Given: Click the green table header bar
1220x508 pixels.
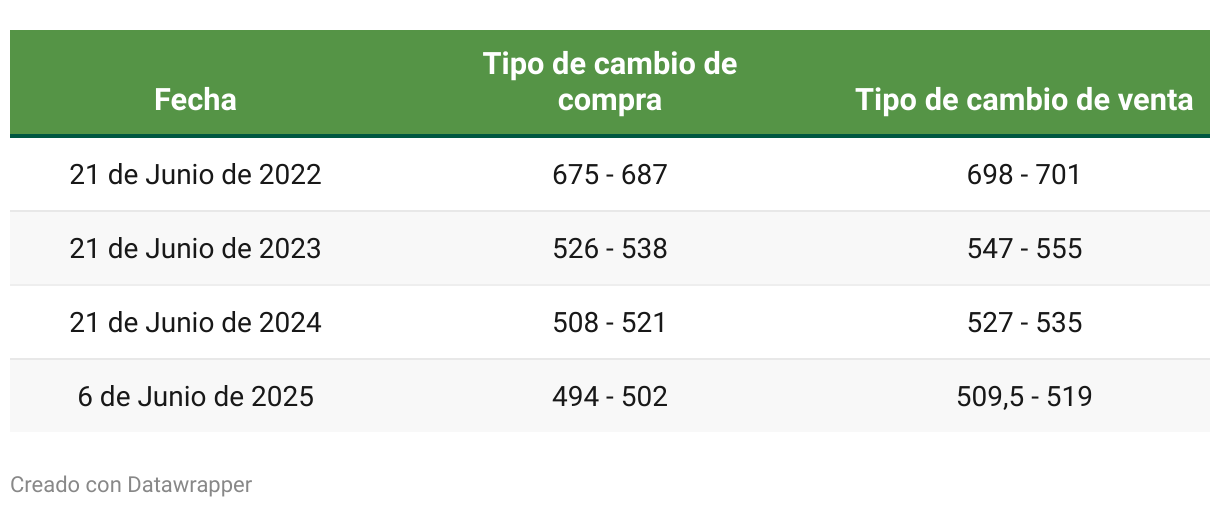Looking at the screenshot, I should coord(610,83).
